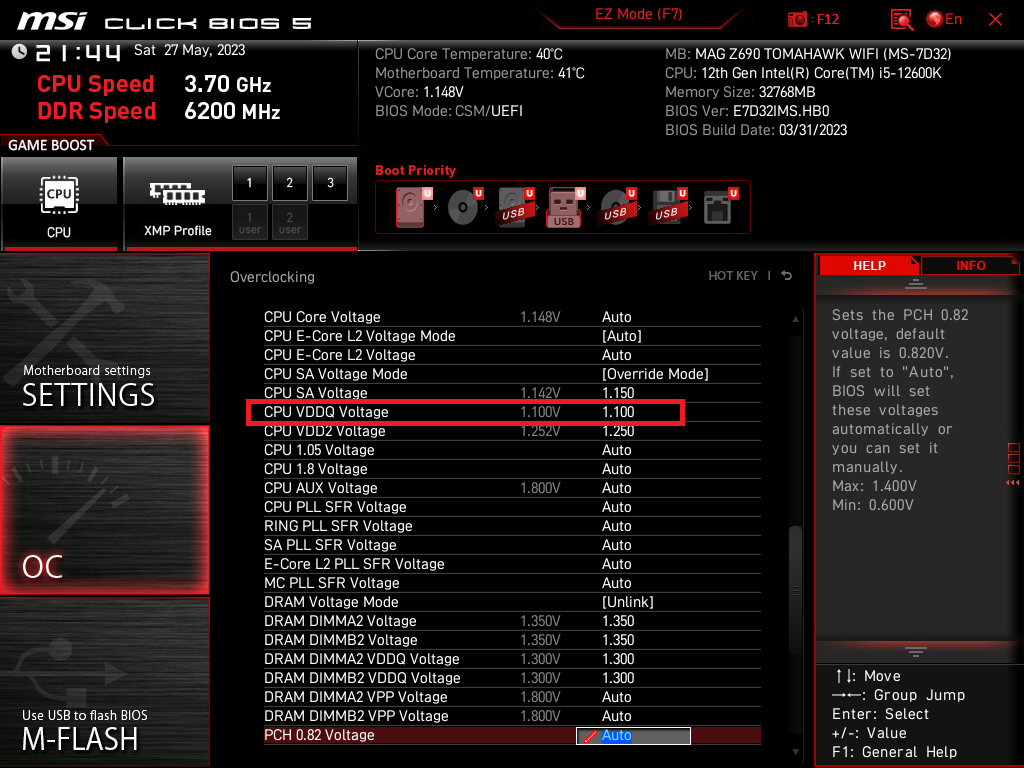The width and height of the screenshot is (1024, 768).
Task: Go back with the return arrow icon
Action: click(x=786, y=276)
